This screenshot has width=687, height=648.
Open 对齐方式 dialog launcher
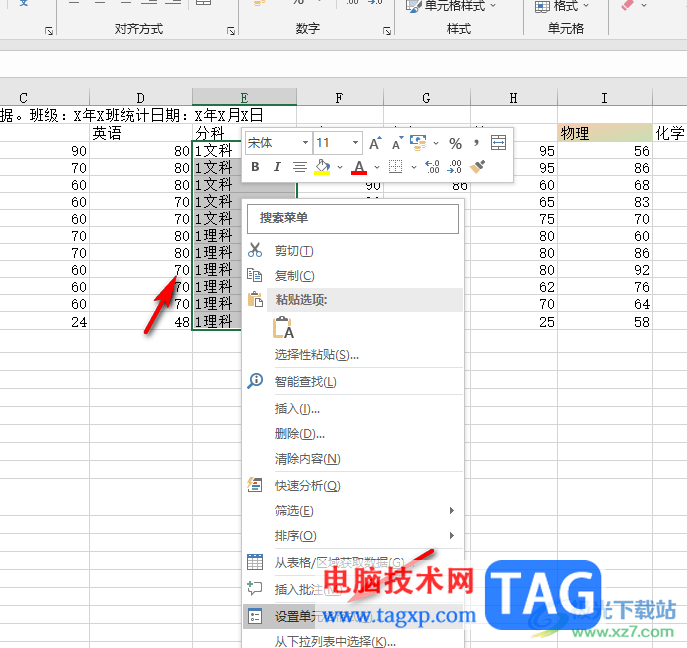(230, 31)
